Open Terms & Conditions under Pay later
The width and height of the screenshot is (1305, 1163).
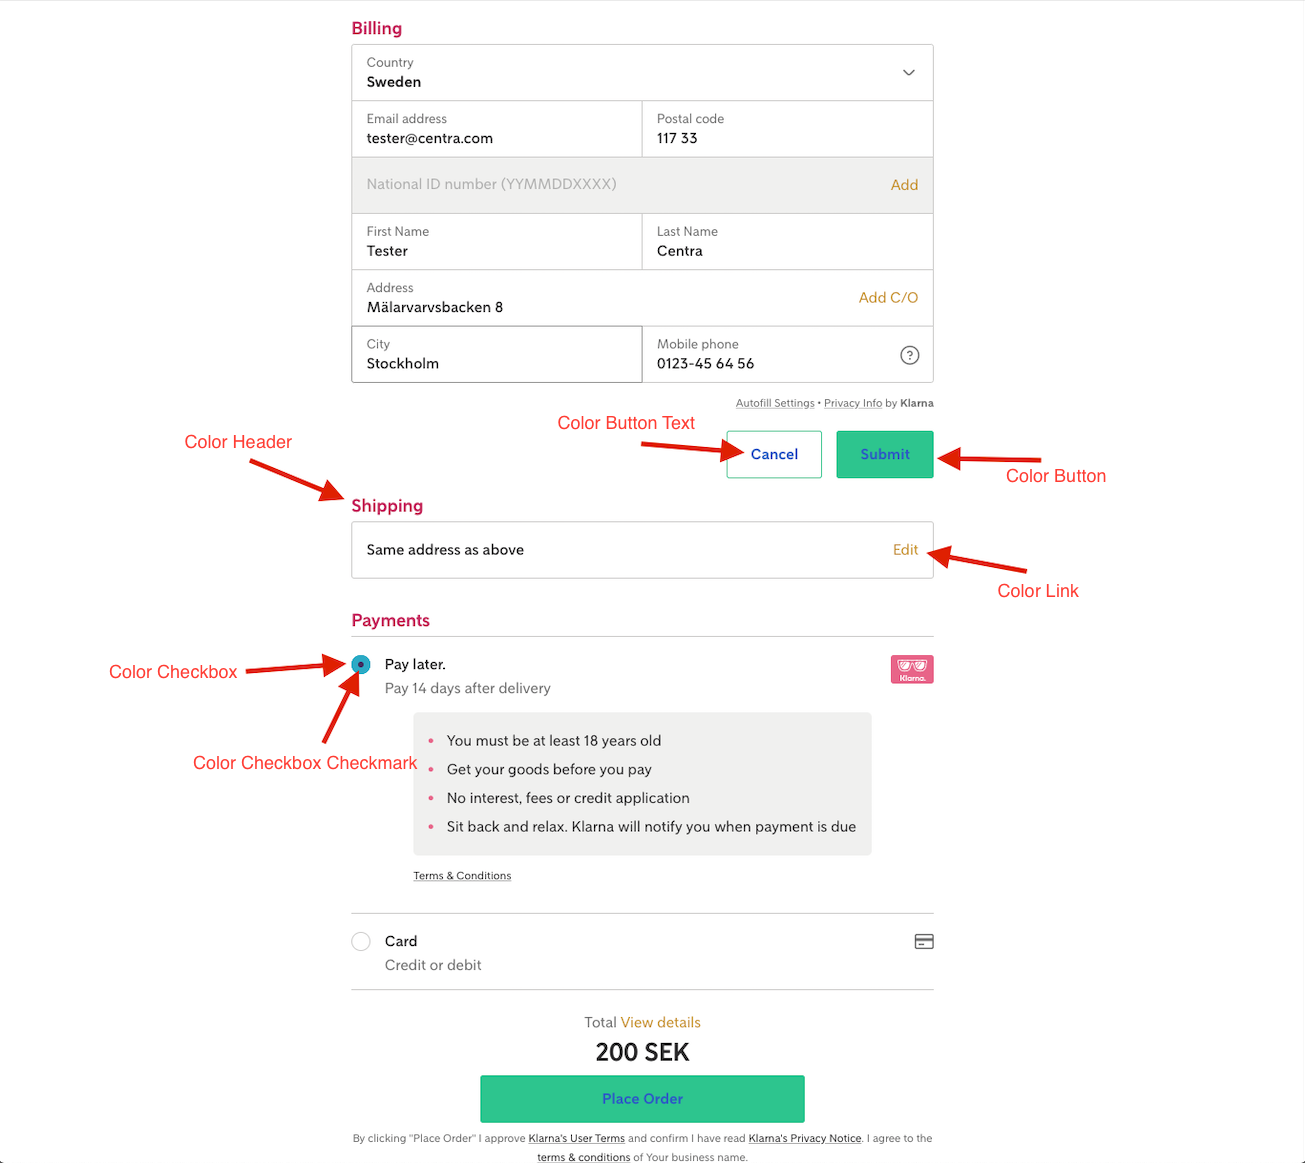click(x=461, y=875)
